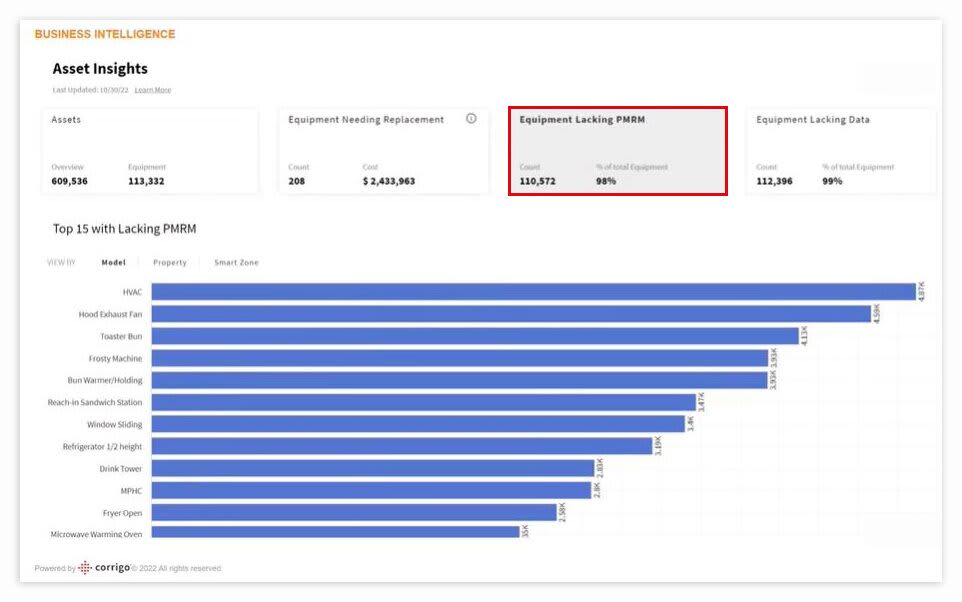The height and width of the screenshot is (602, 962).
Task: Select the Equipment Lacking Data card
Action: (841, 151)
